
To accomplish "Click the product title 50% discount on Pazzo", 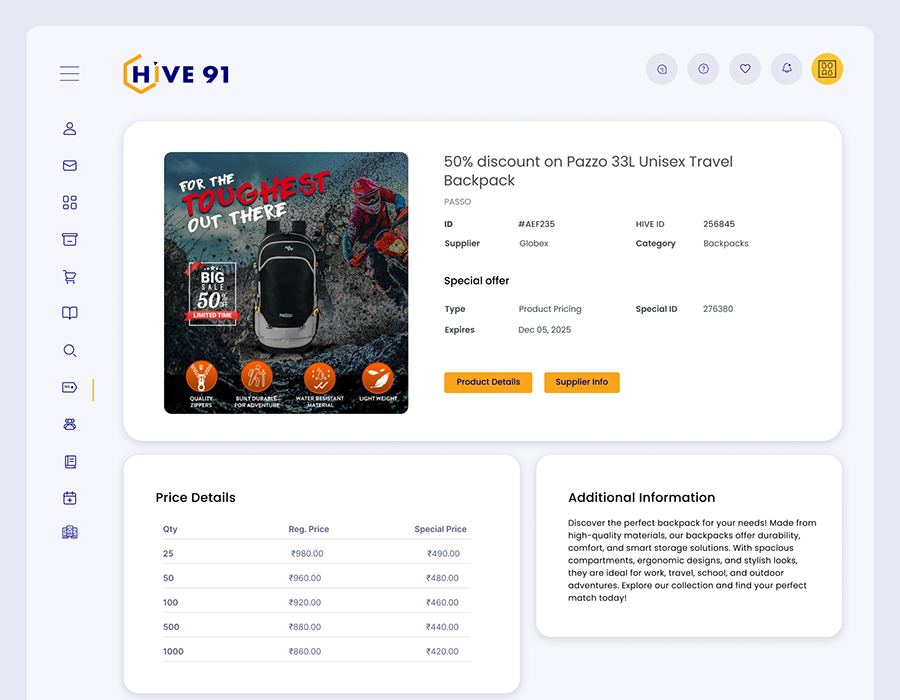I will point(588,171).
